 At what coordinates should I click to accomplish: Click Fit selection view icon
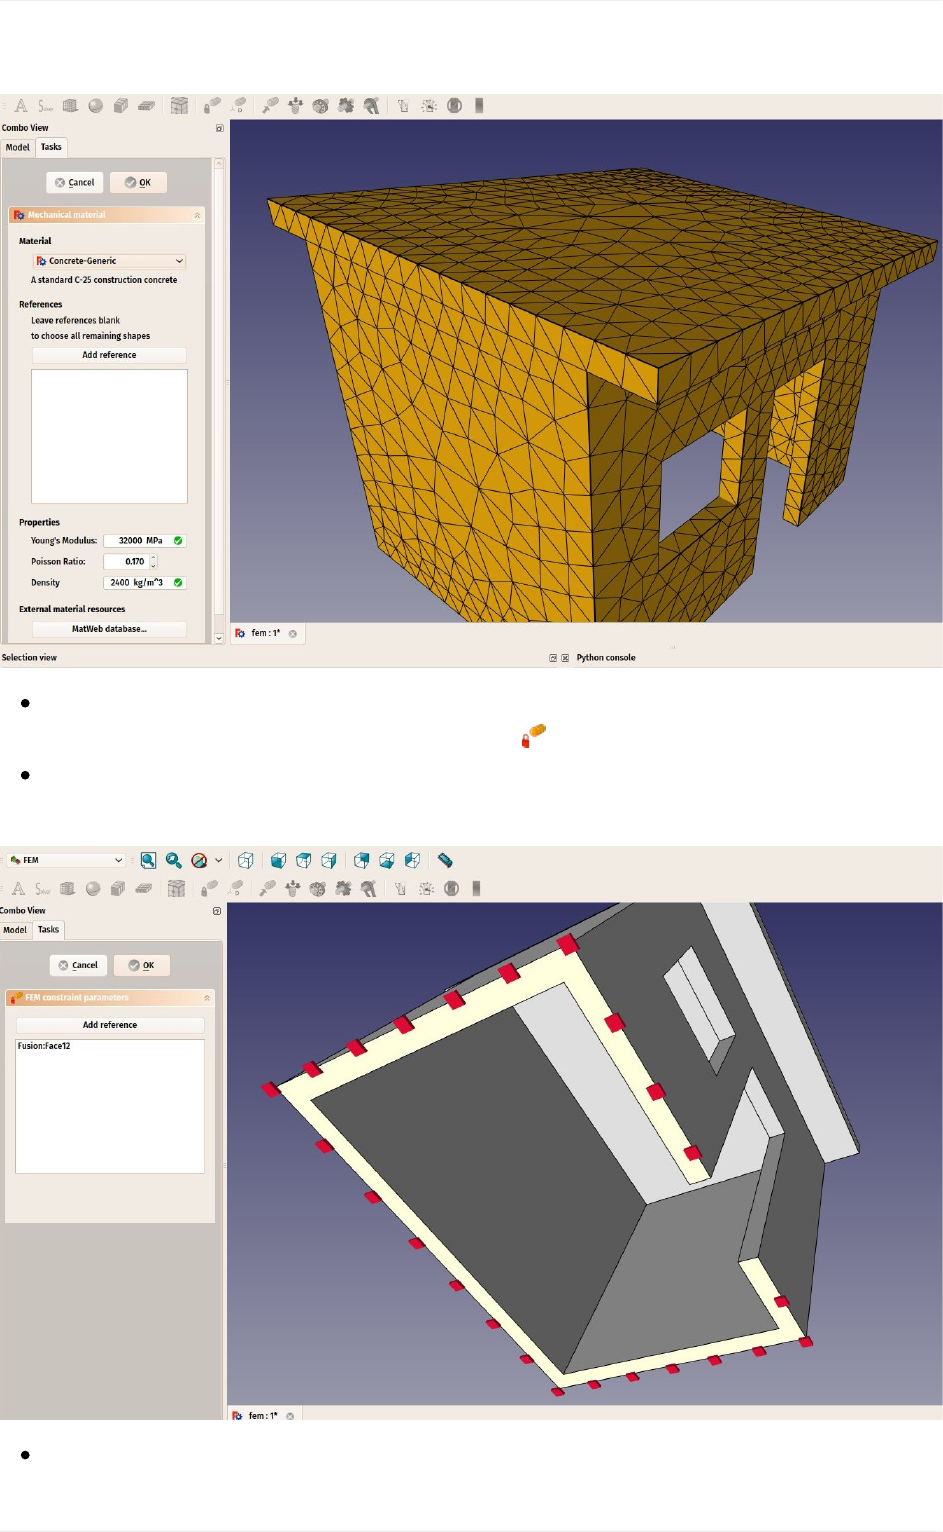pos(174,860)
